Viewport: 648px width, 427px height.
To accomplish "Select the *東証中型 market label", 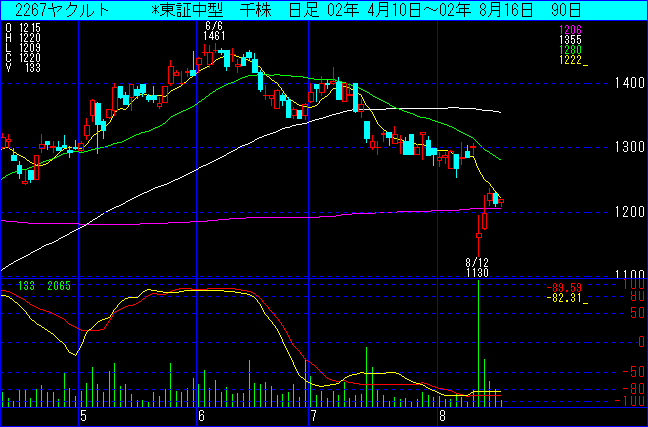I will (187, 10).
